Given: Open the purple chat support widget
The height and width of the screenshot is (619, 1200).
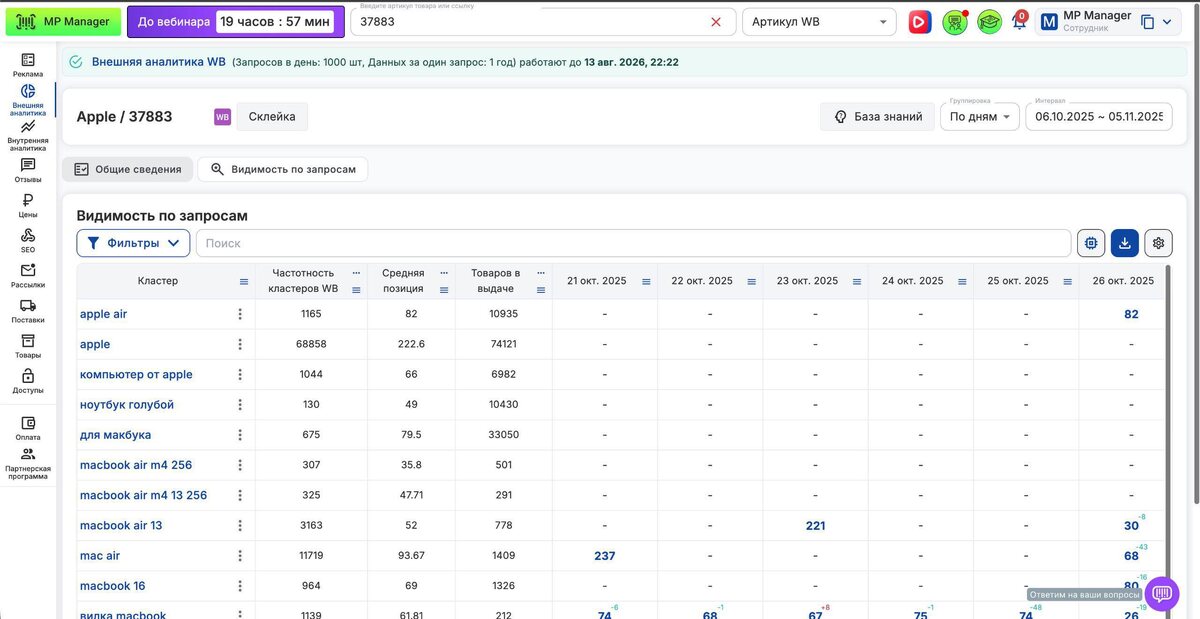Looking at the screenshot, I should coord(1161,594).
